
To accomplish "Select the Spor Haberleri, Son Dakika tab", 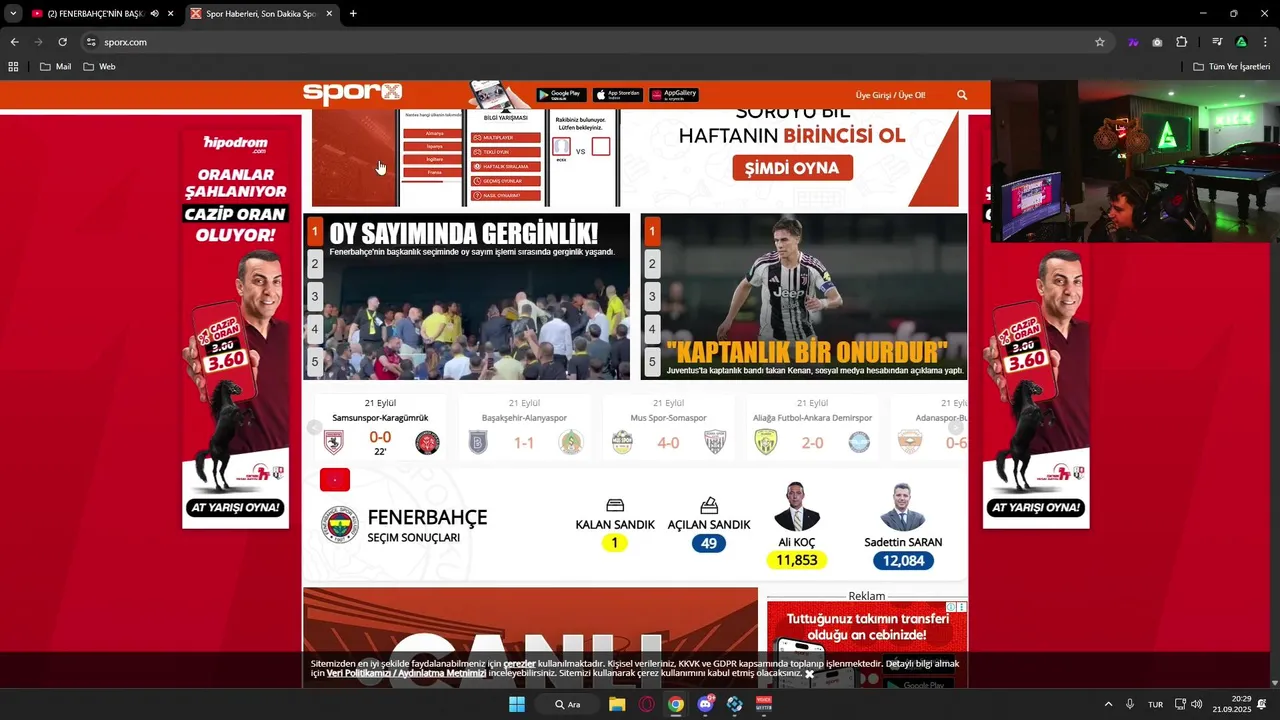I will tap(262, 14).
